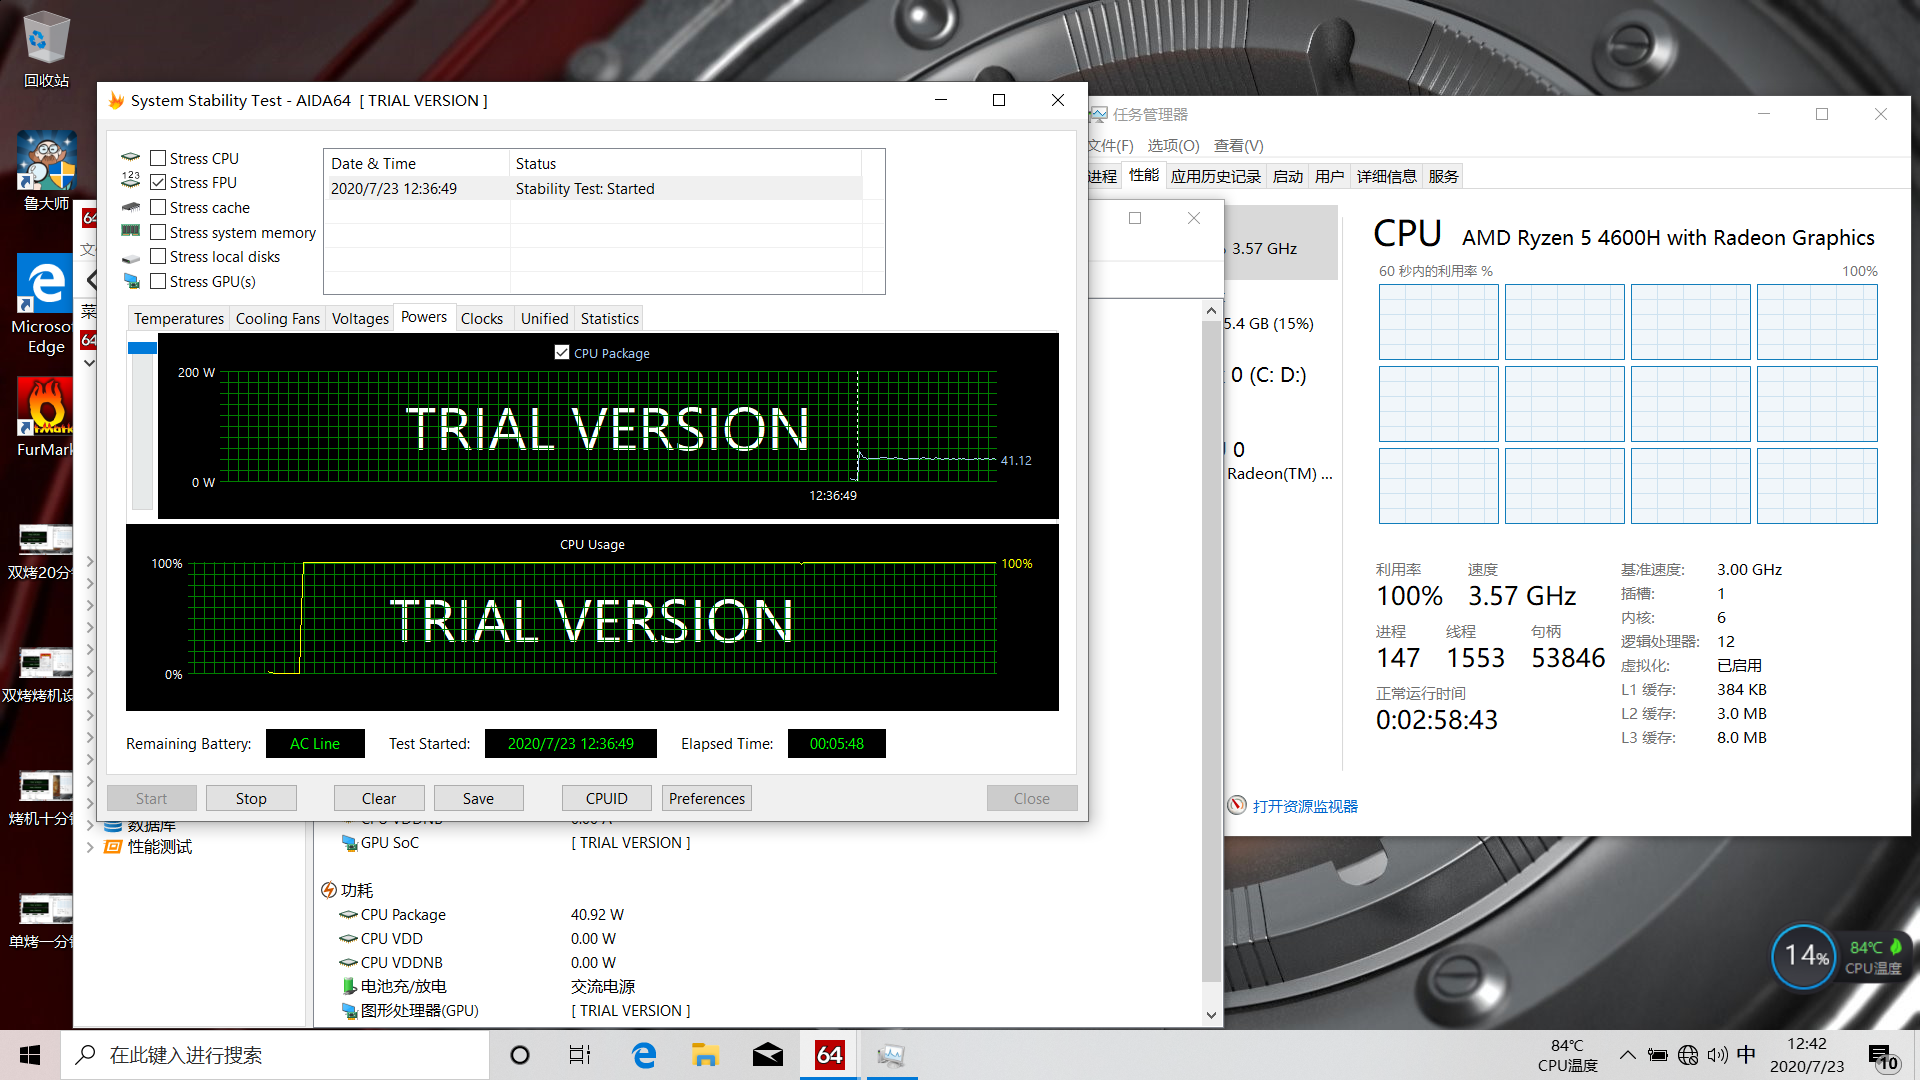
Task: Click the Cooling Fans tab icon
Action: 278,318
